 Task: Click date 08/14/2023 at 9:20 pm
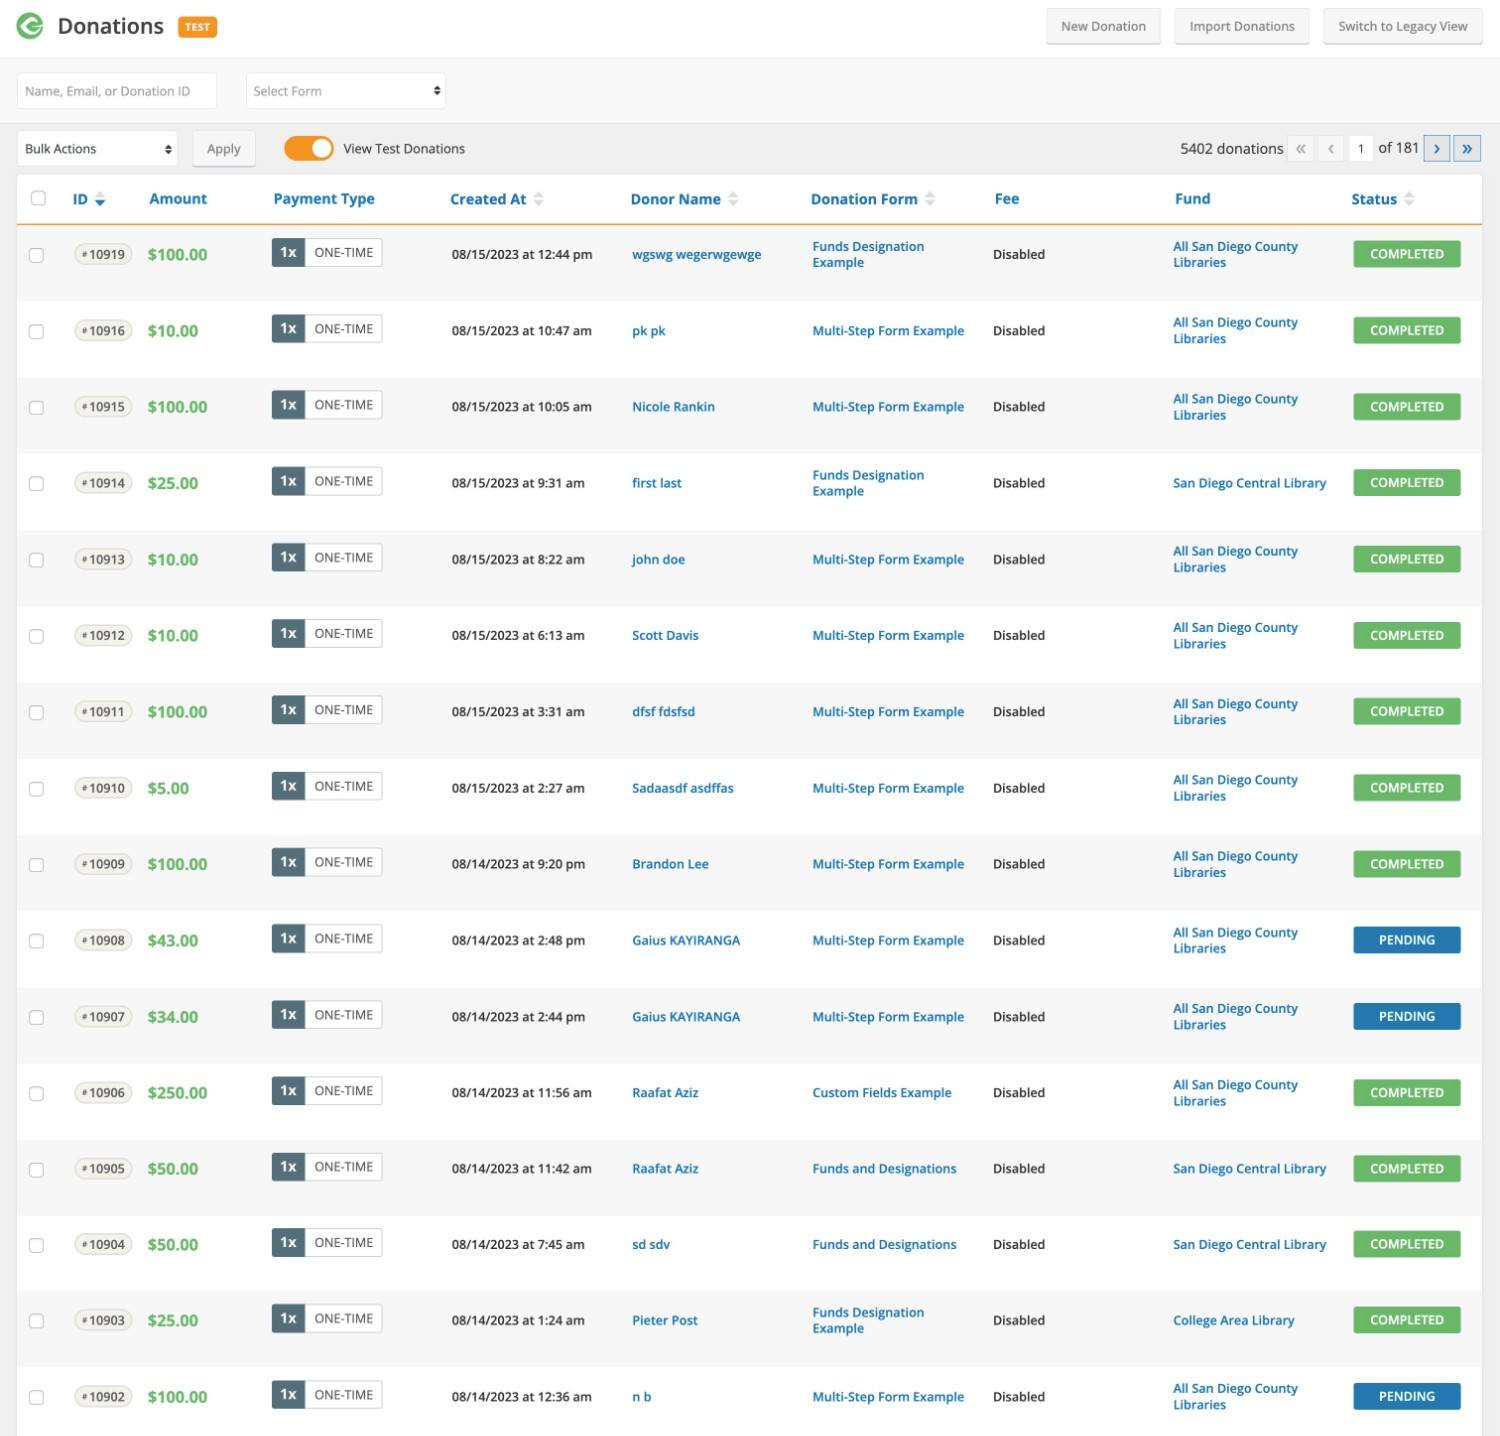pos(518,864)
